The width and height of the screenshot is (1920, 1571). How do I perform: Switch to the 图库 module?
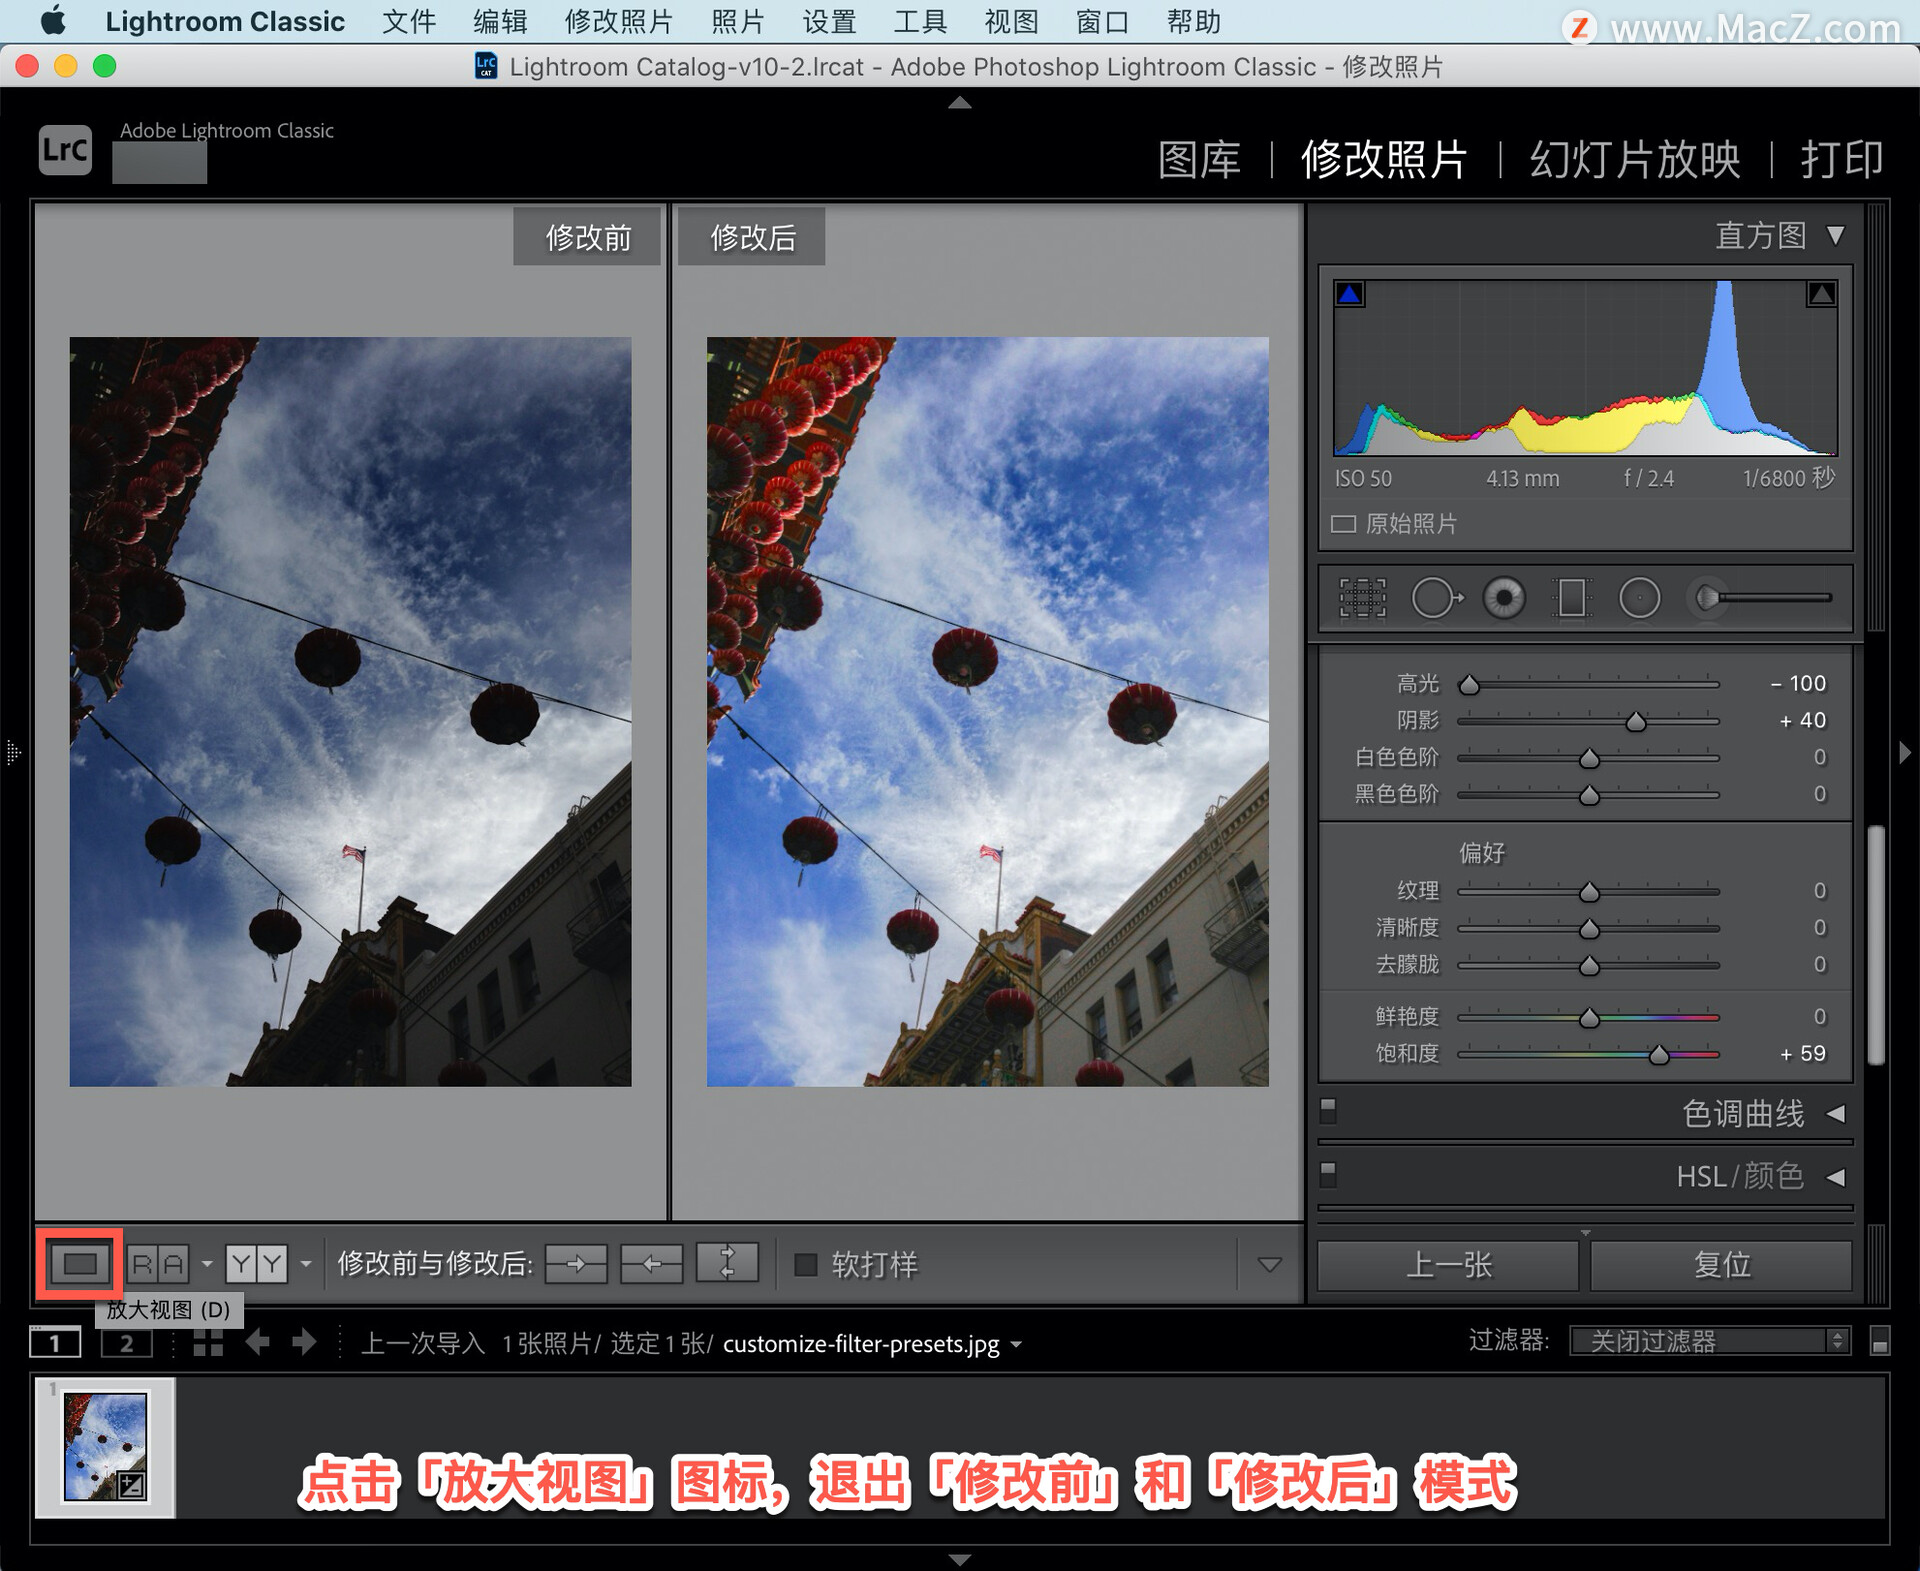click(1199, 160)
